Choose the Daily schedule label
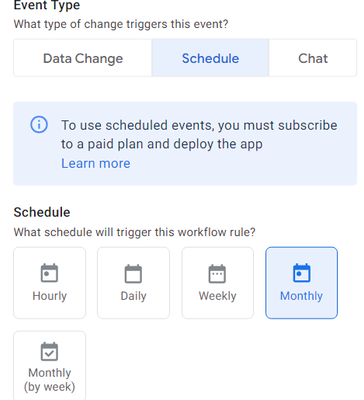The height and width of the screenshot is (400, 364). click(133, 296)
